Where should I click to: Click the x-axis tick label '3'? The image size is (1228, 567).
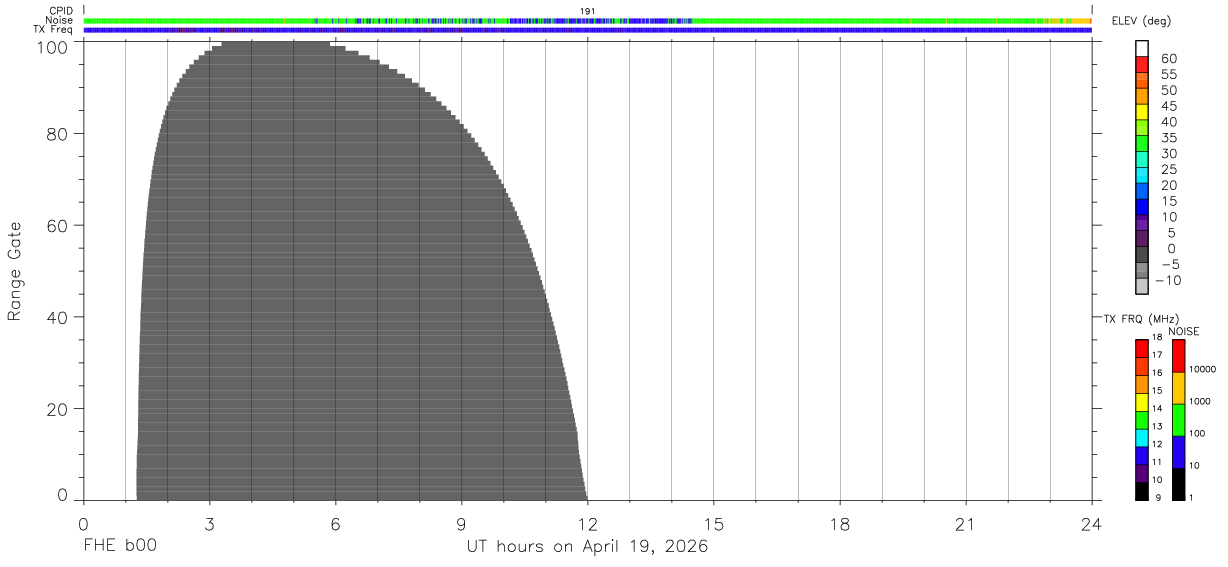tap(209, 524)
